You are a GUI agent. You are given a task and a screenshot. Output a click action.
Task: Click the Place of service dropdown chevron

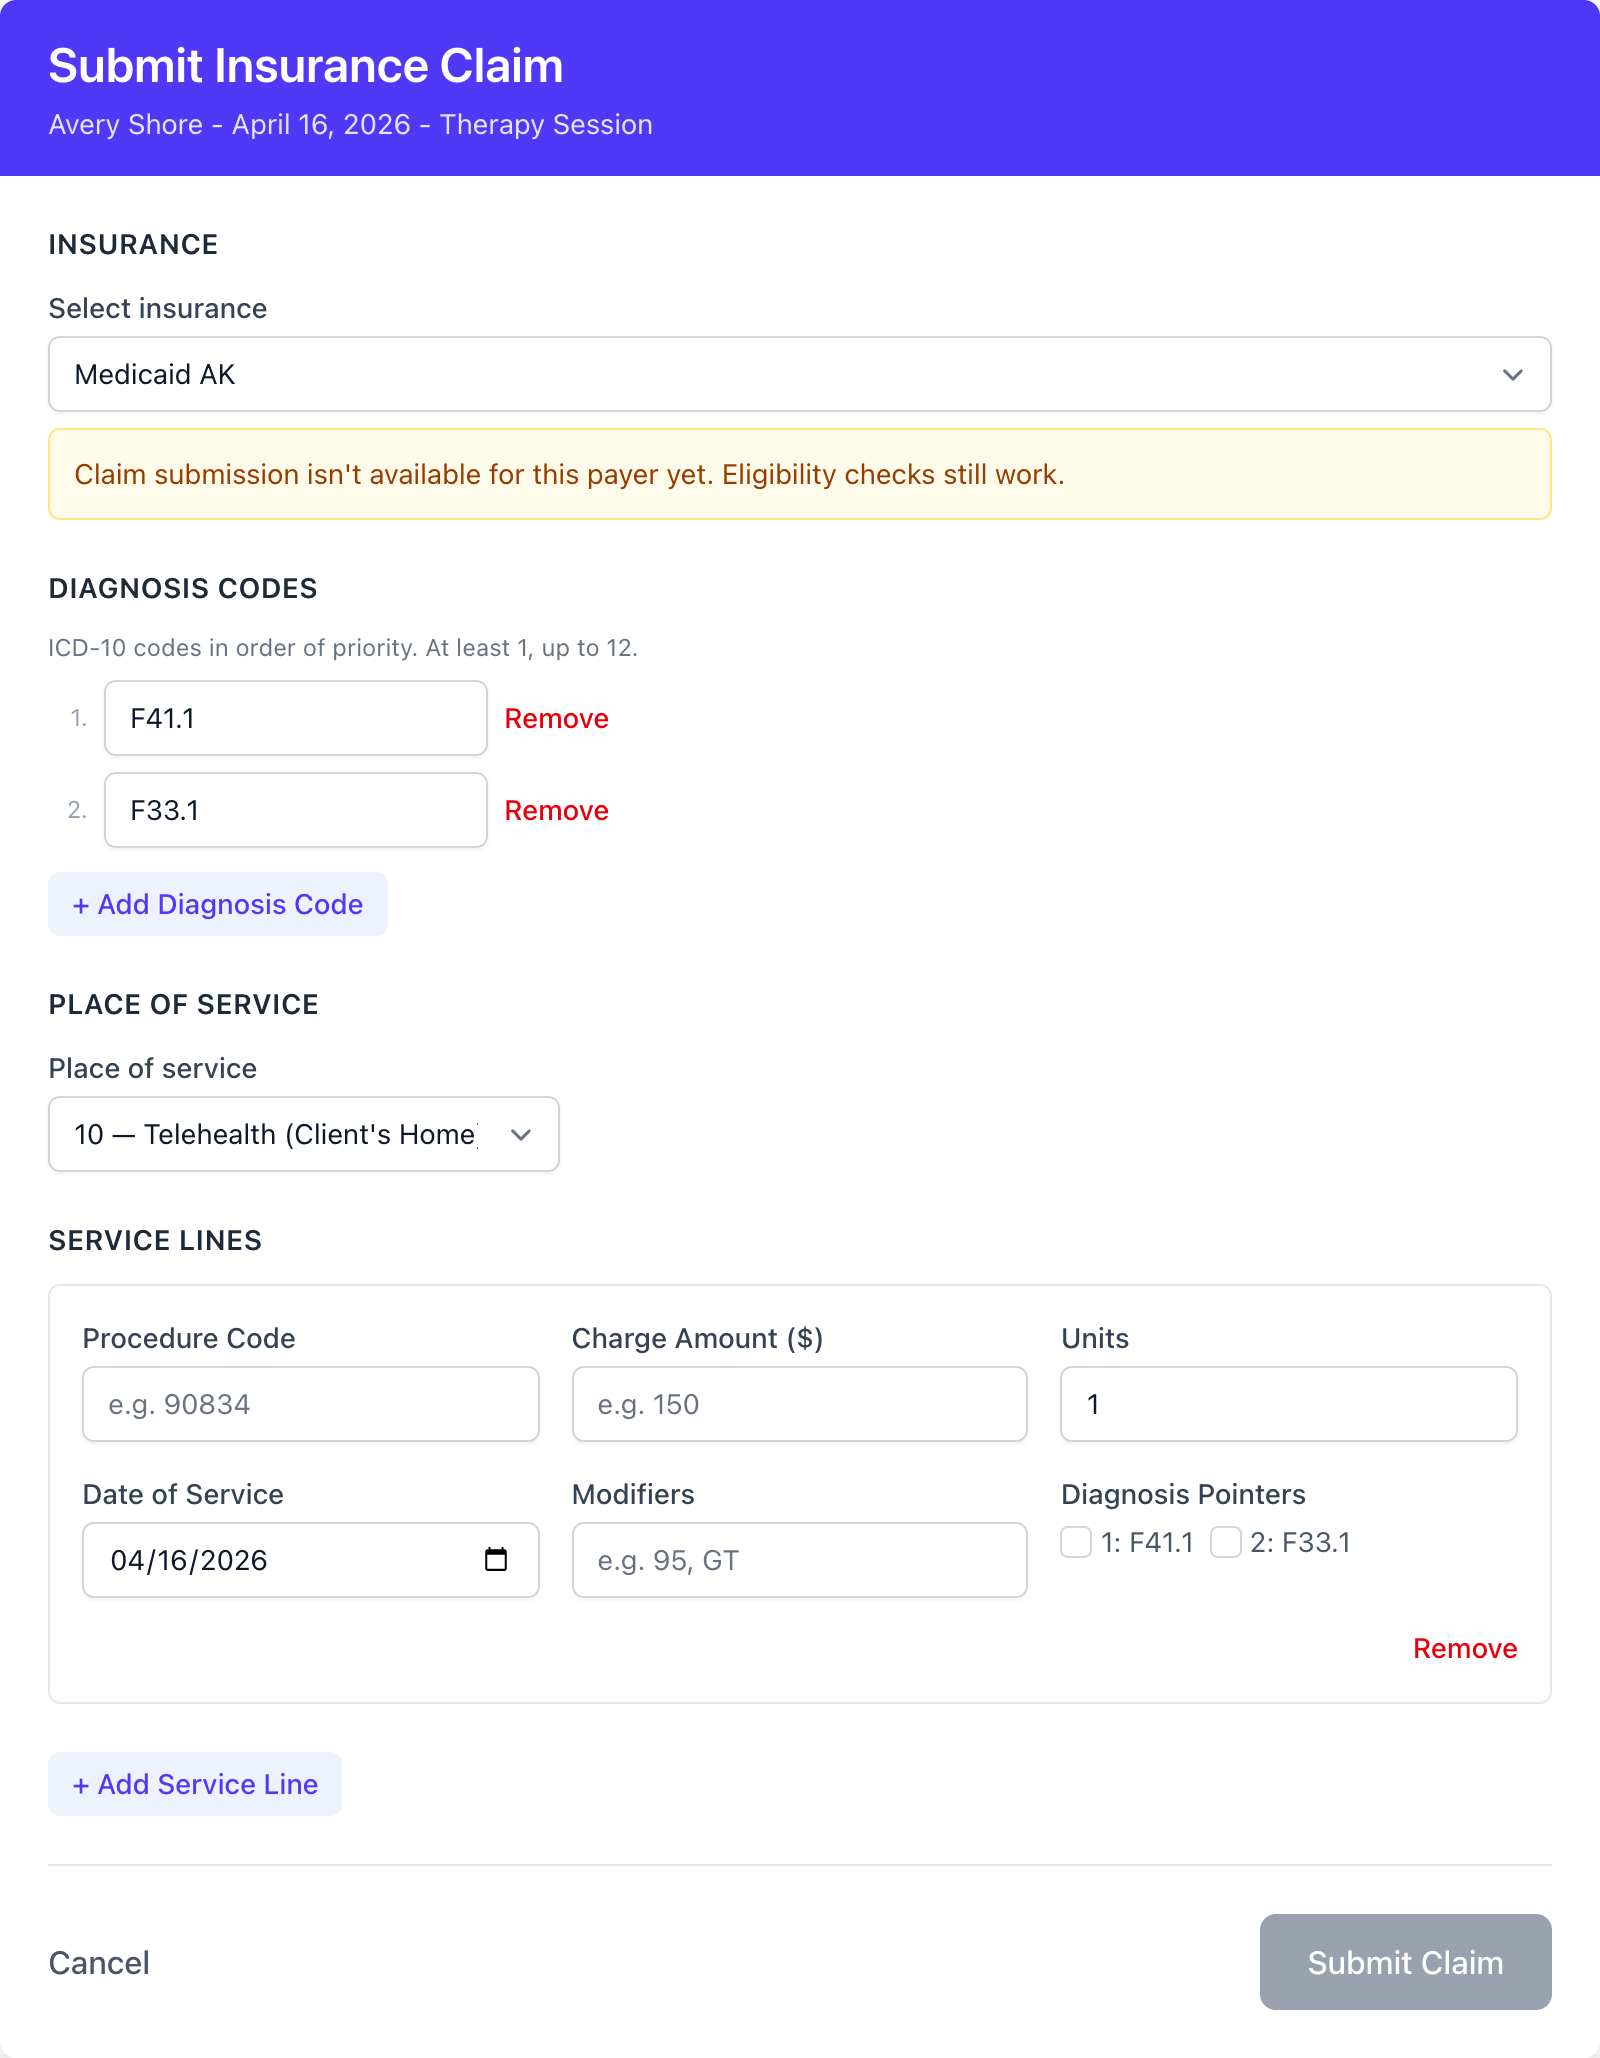pos(520,1134)
